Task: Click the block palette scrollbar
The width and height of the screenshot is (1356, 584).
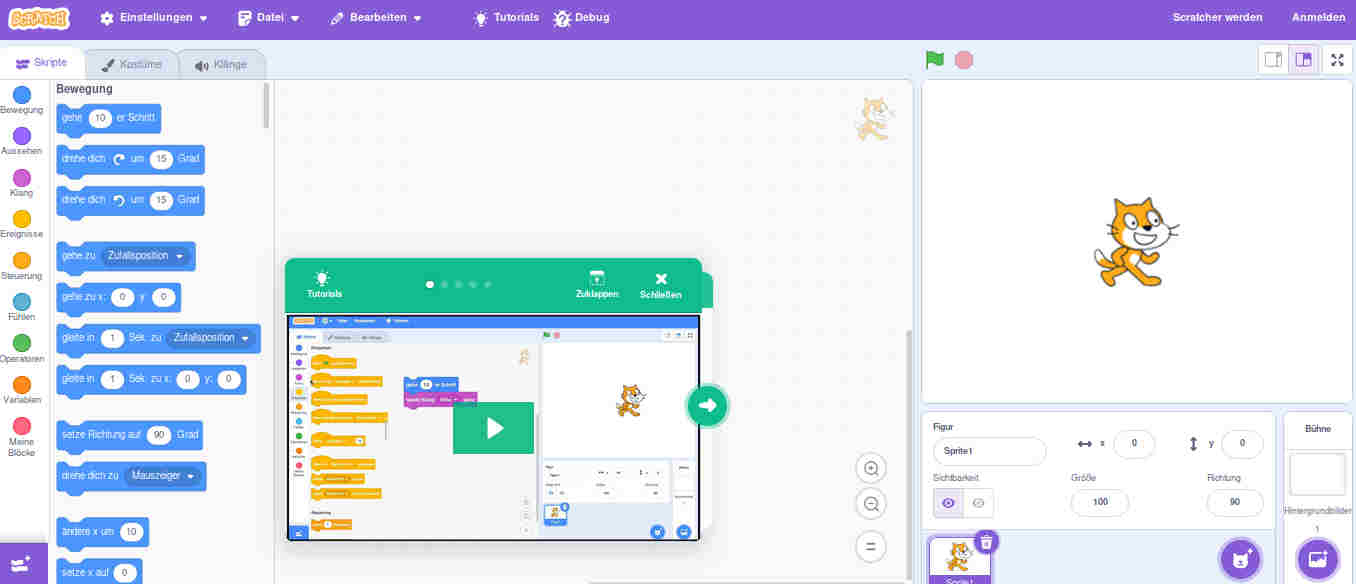Action: point(267,105)
